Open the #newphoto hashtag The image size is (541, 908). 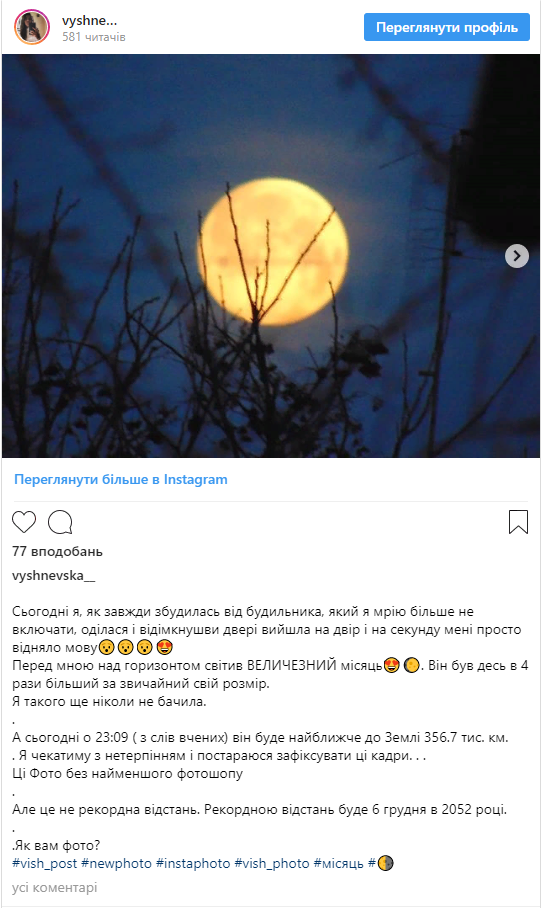(x=116, y=863)
